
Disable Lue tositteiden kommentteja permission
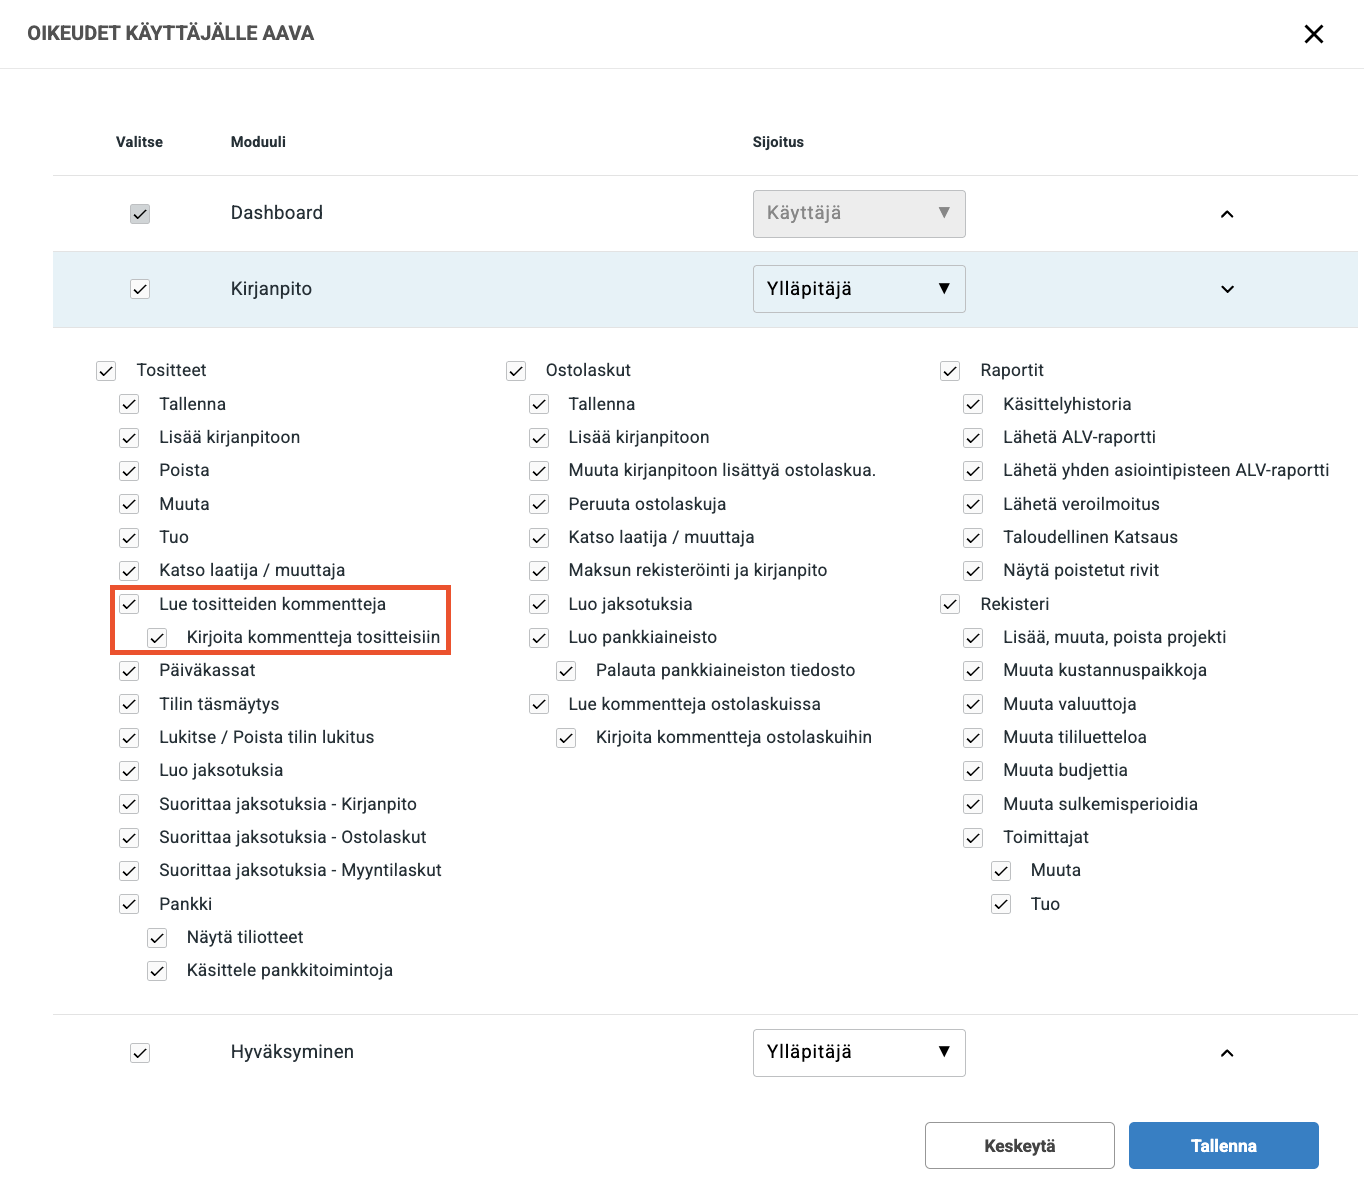(129, 604)
